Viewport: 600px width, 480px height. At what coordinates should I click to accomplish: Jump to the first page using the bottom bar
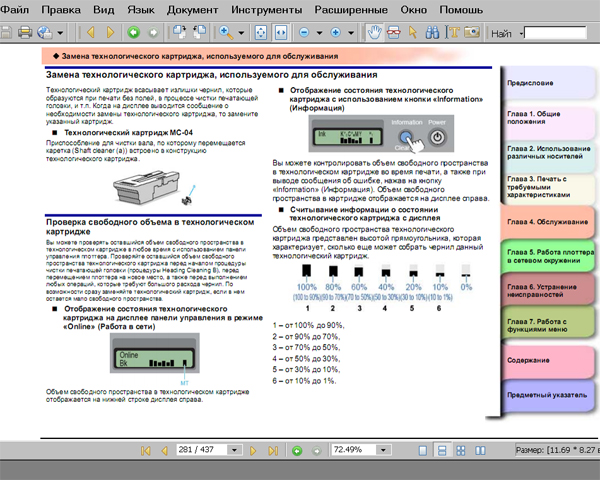[145, 451]
